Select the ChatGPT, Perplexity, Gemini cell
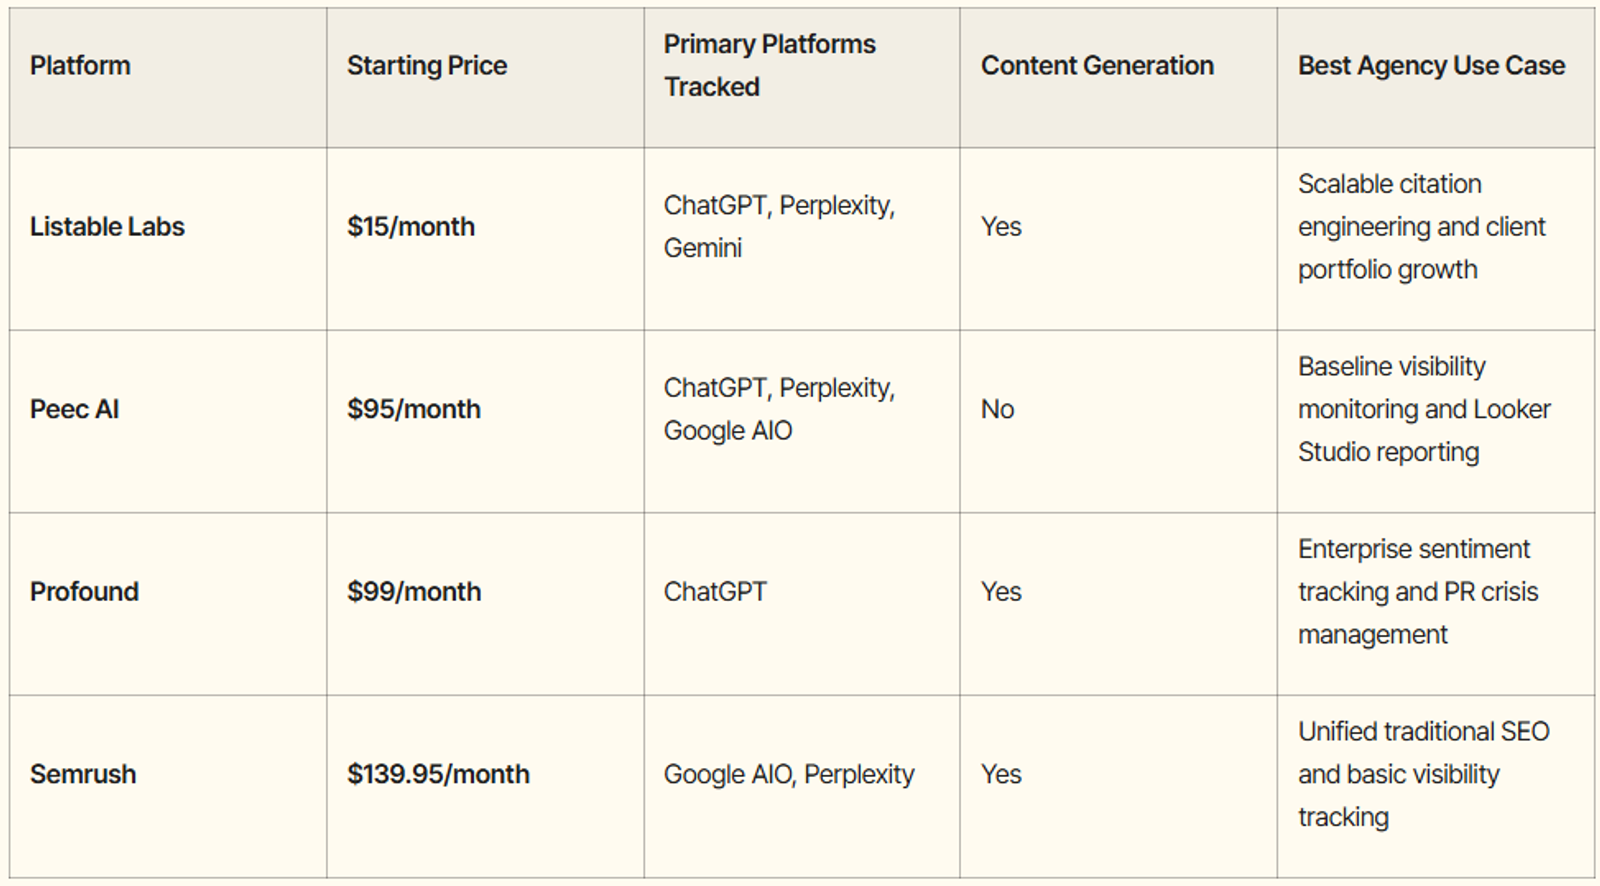 779,227
